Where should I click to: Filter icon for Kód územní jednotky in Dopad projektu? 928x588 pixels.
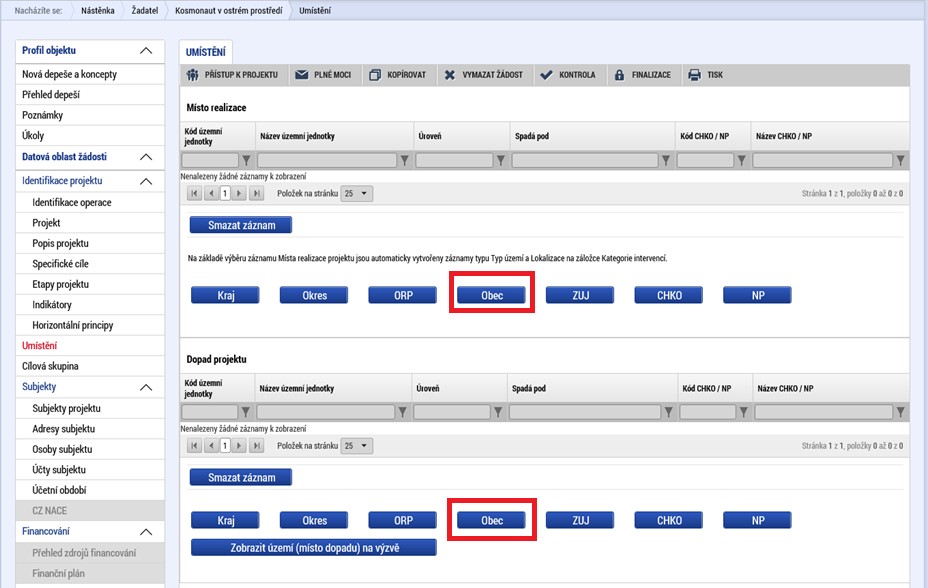[246, 412]
